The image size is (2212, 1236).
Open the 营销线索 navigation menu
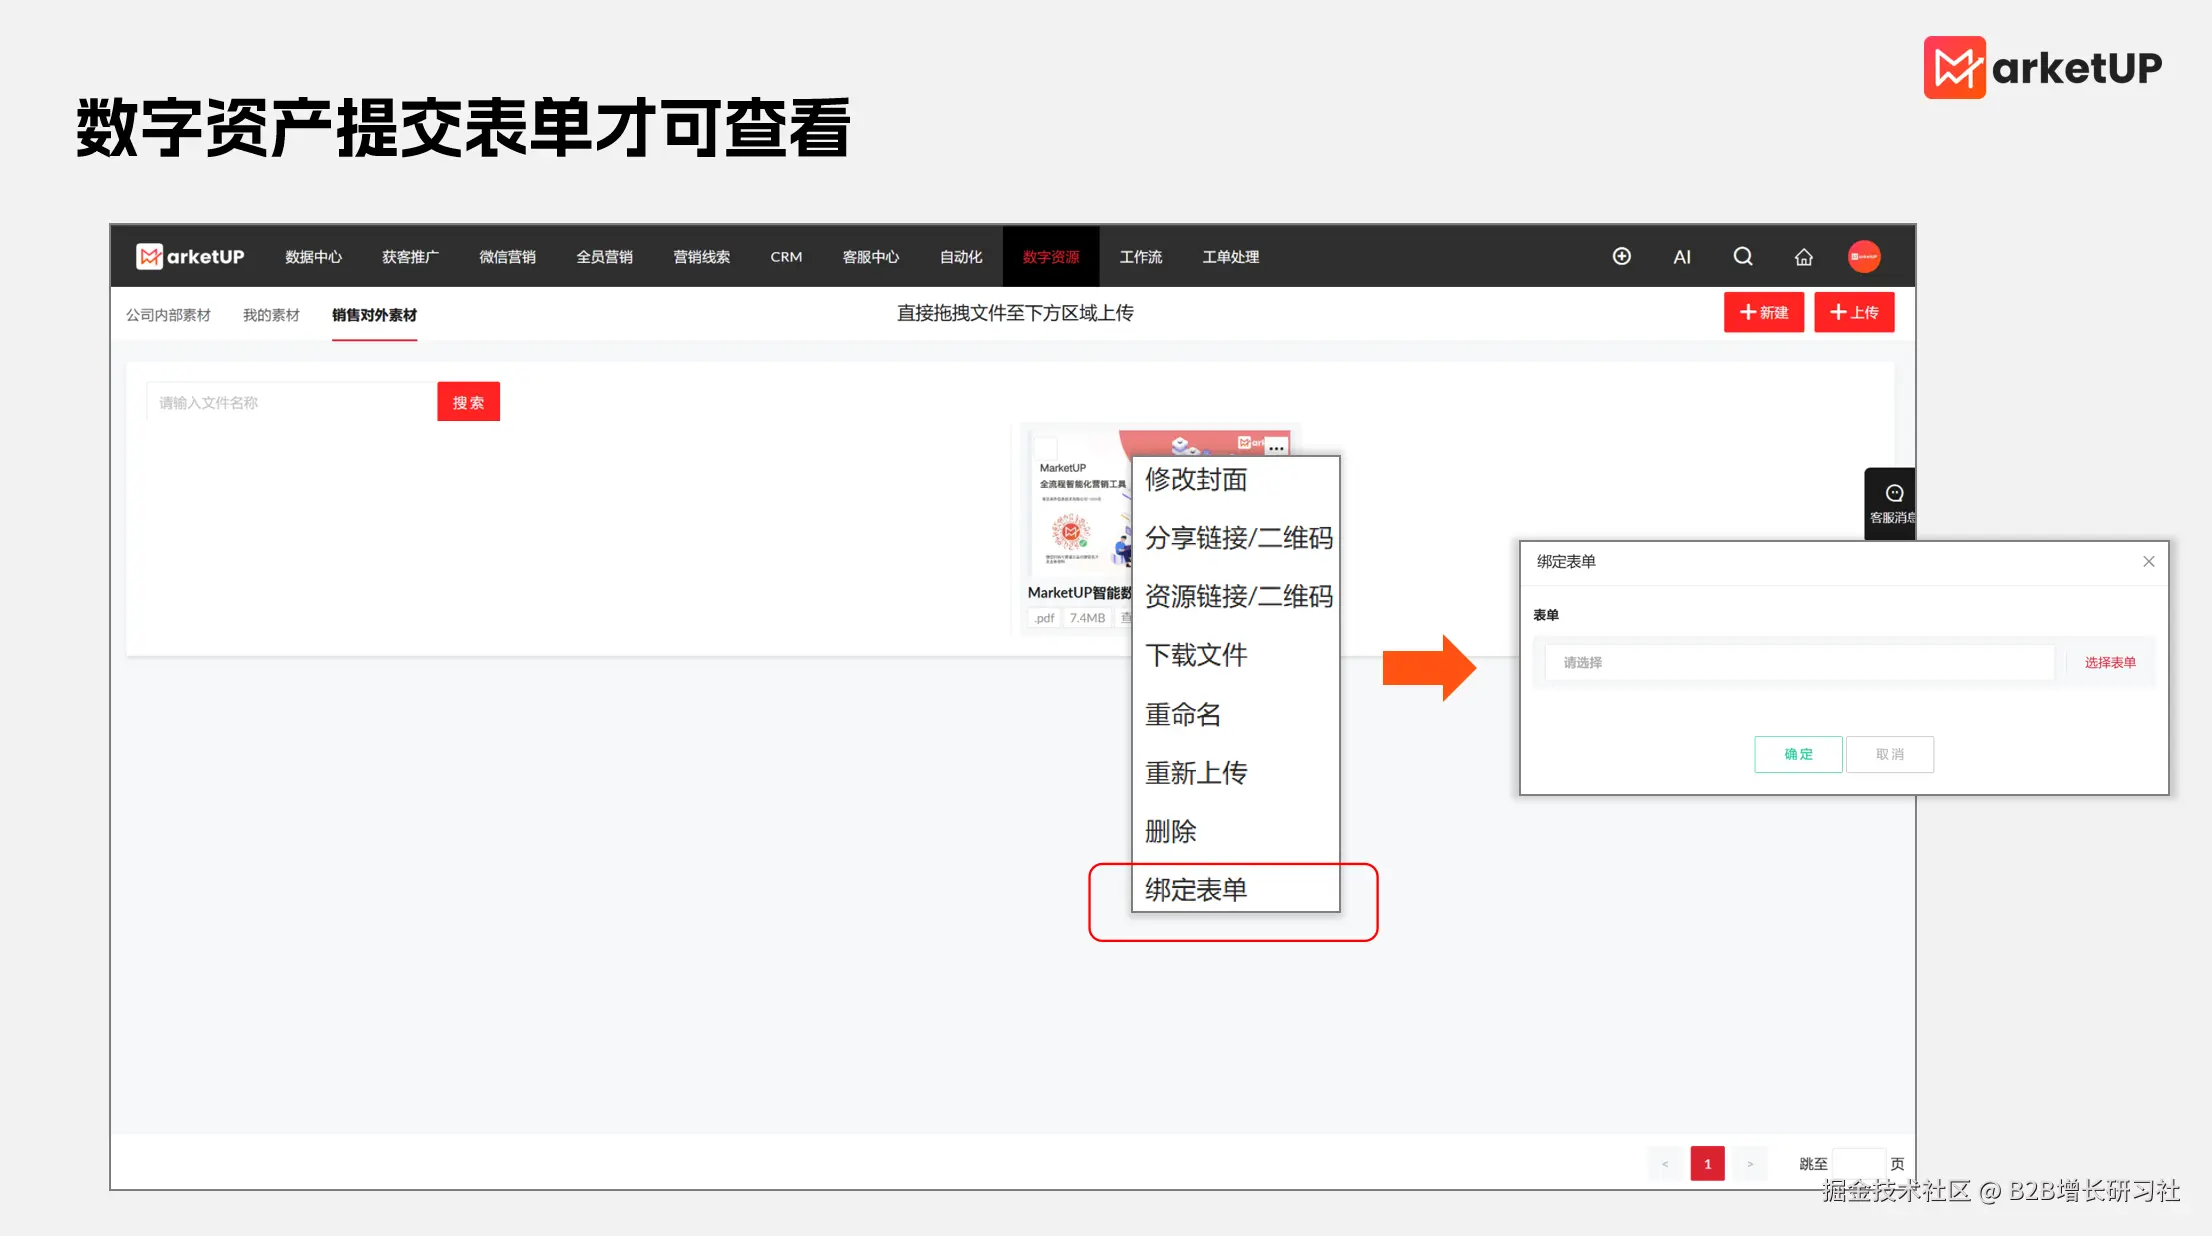(x=701, y=257)
